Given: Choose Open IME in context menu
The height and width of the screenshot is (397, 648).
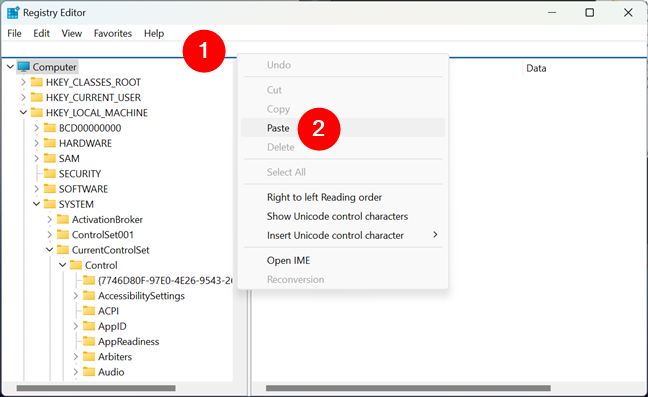Looking at the screenshot, I should pos(343,260).
